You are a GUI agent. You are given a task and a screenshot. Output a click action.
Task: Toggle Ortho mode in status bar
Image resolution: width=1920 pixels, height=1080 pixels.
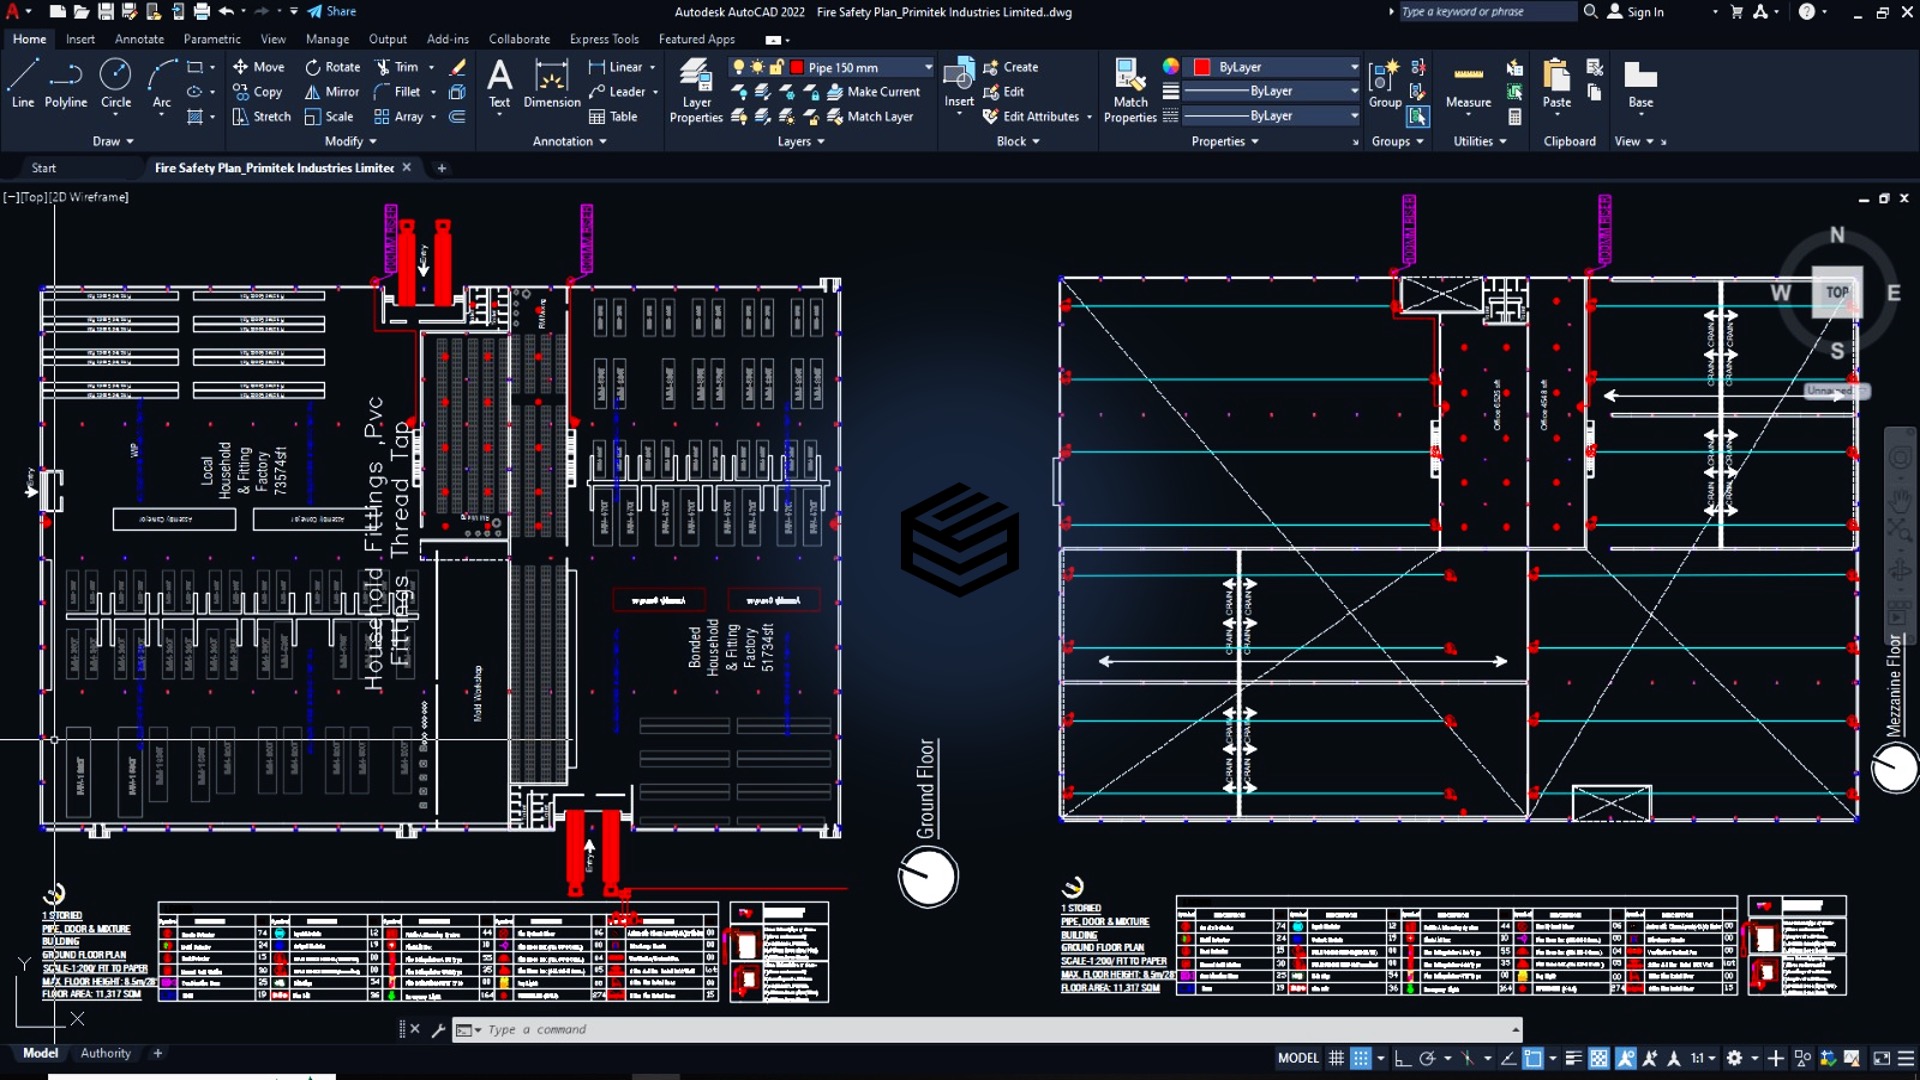(x=1402, y=1058)
